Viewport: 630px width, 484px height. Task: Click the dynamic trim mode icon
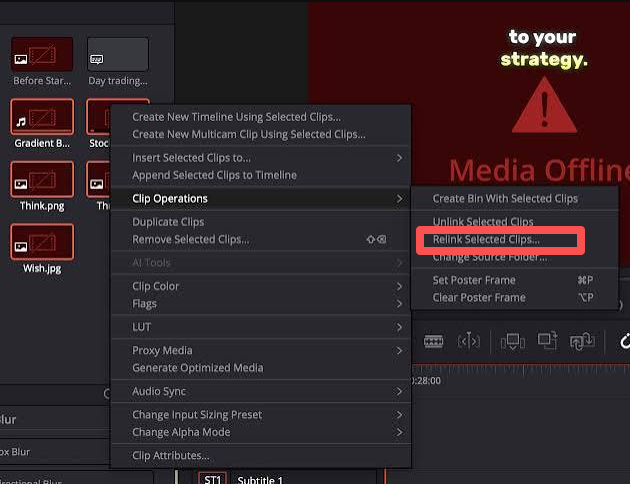point(468,341)
